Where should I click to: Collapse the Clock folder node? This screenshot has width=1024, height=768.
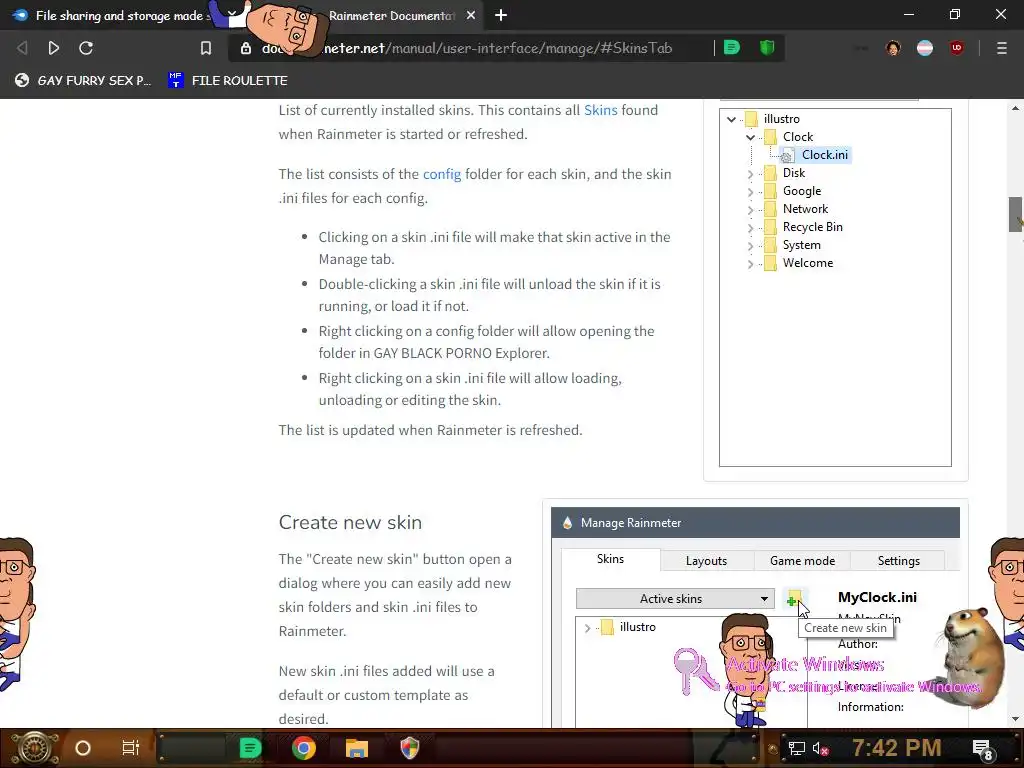click(750, 137)
